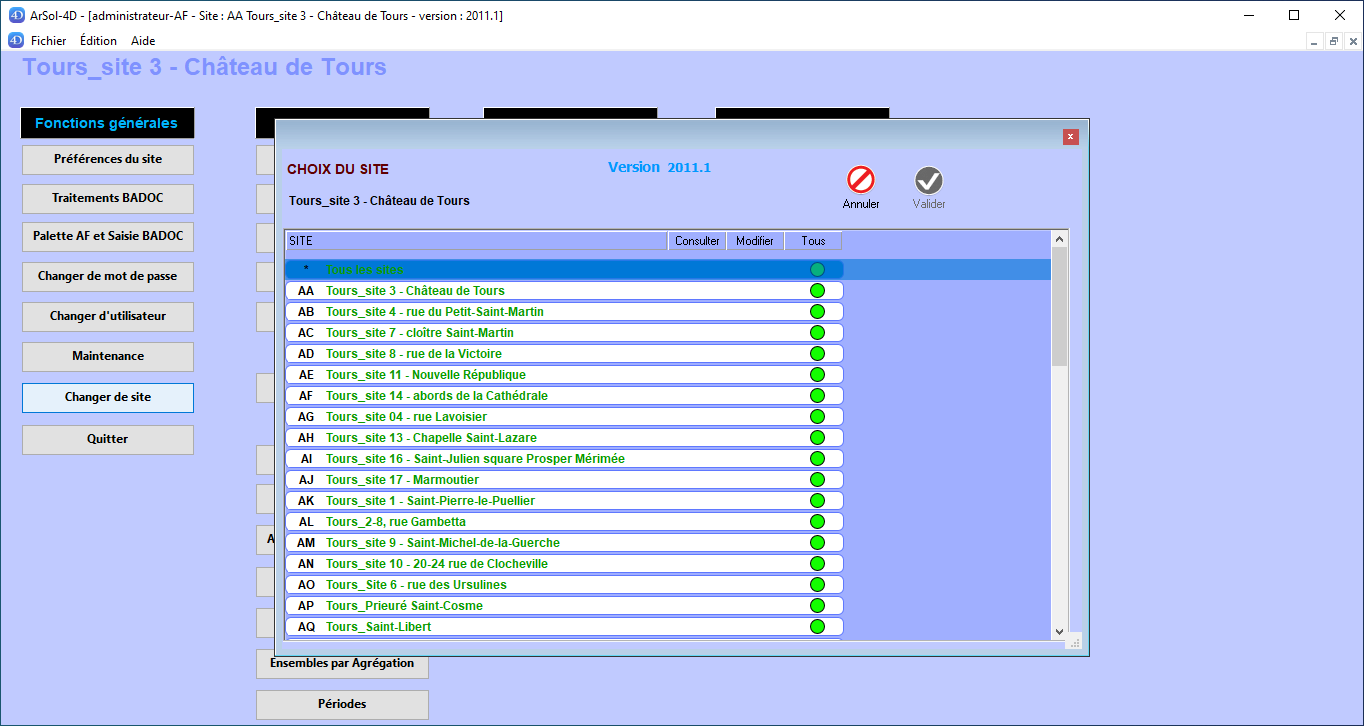The height and width of the screenshot is (726, 1364).
Task: Open the Édition menu
Action: click(98, 41)
